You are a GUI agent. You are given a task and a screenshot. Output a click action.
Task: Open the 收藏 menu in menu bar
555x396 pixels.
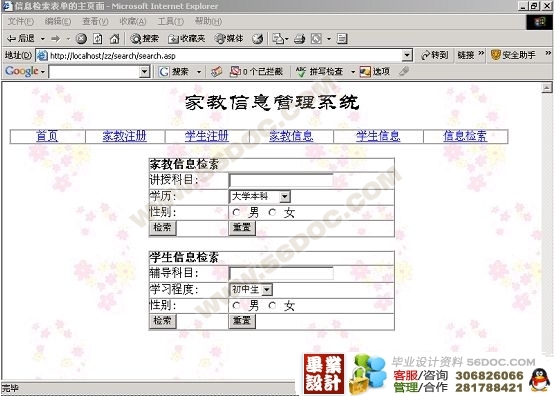point(133,22)
